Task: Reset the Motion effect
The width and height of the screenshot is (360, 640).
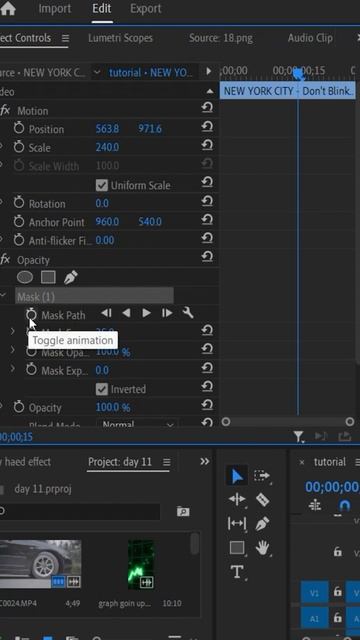Action: 207,108
